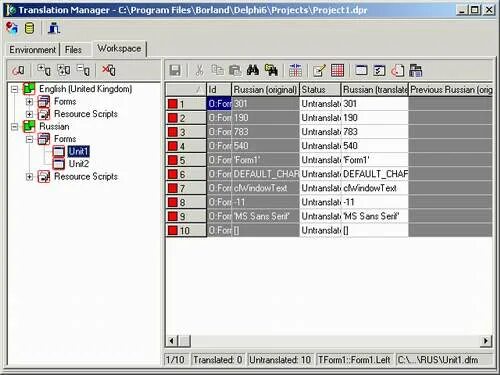Click the Untranslated: 10 status bar panel

point(280,360)
